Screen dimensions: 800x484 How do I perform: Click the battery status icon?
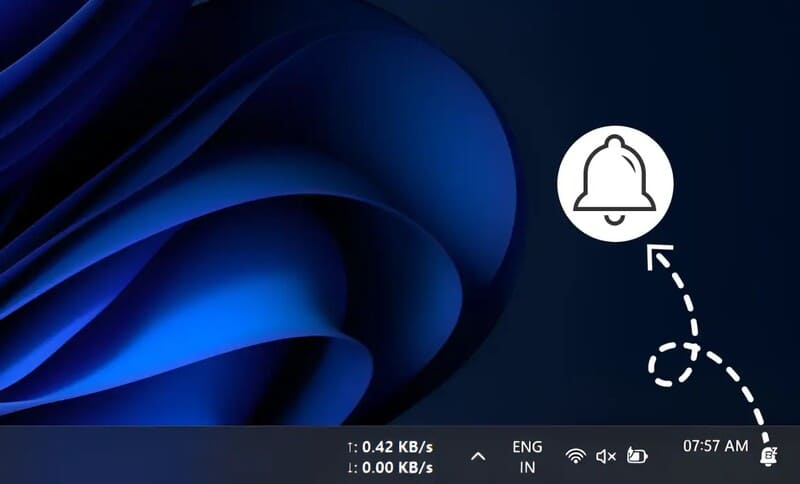(637, 455)
